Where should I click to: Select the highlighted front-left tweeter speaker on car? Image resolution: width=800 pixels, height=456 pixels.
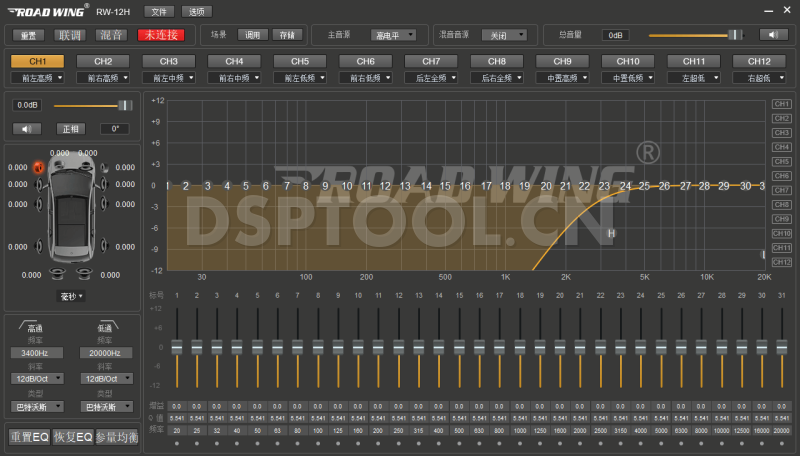(x=39, y=167)
